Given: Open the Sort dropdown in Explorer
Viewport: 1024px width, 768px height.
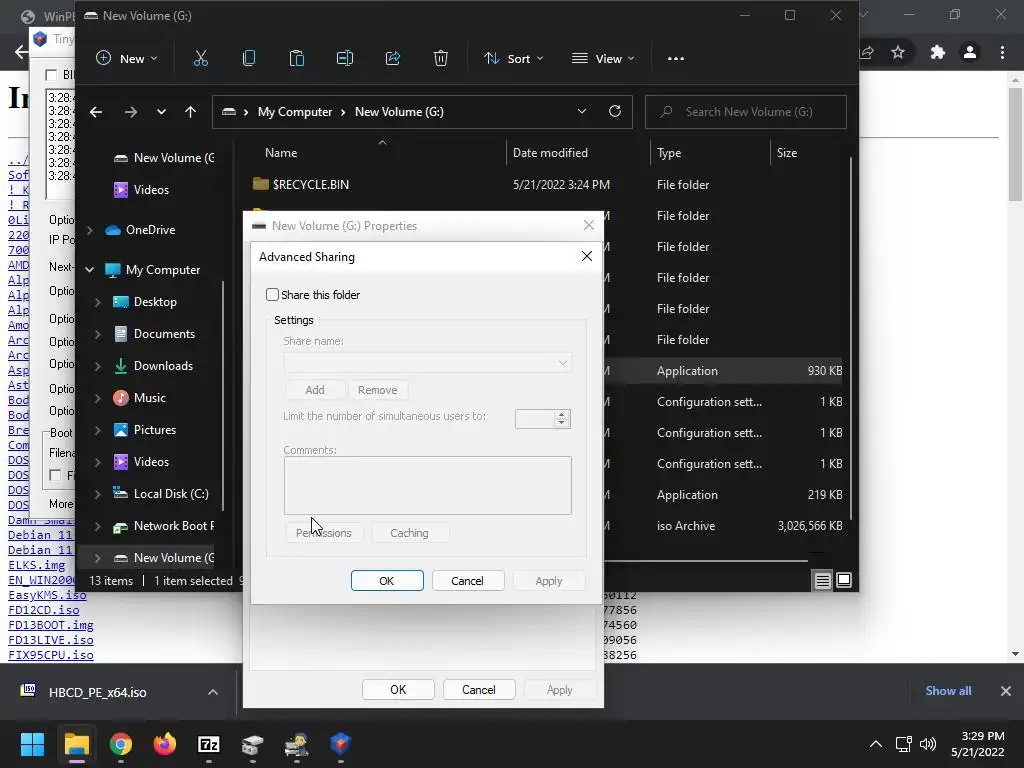Looking at the screenshot, I should click(x=513, y=58).
